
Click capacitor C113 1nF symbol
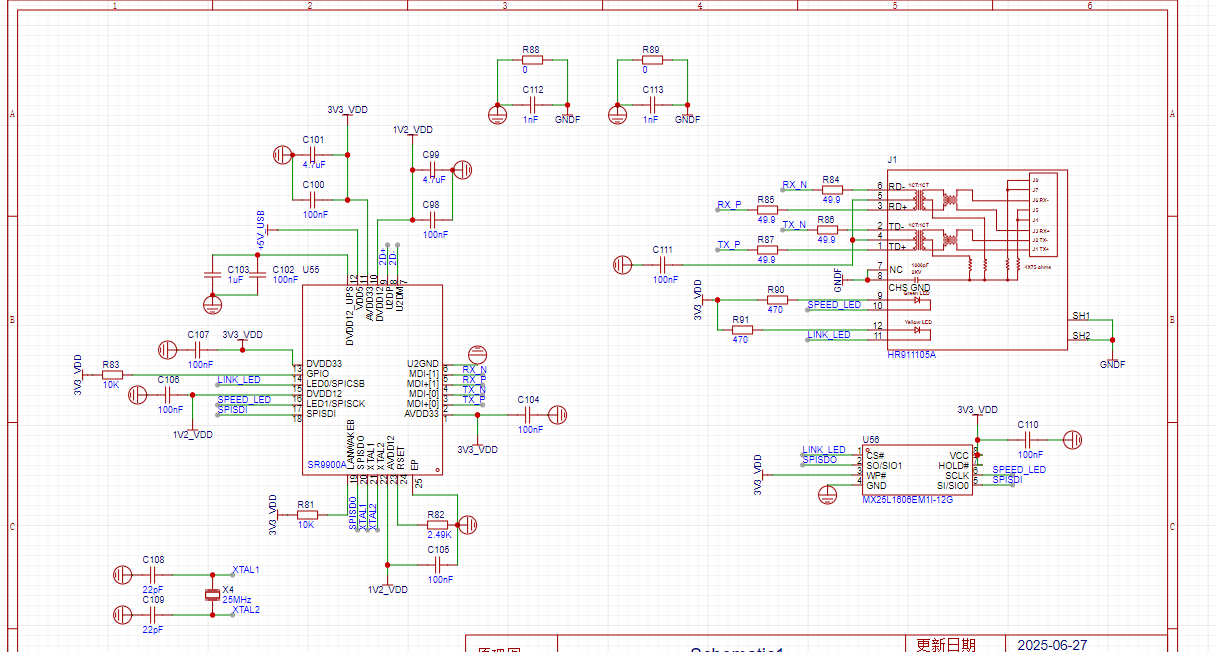click(x=652, y=105)
